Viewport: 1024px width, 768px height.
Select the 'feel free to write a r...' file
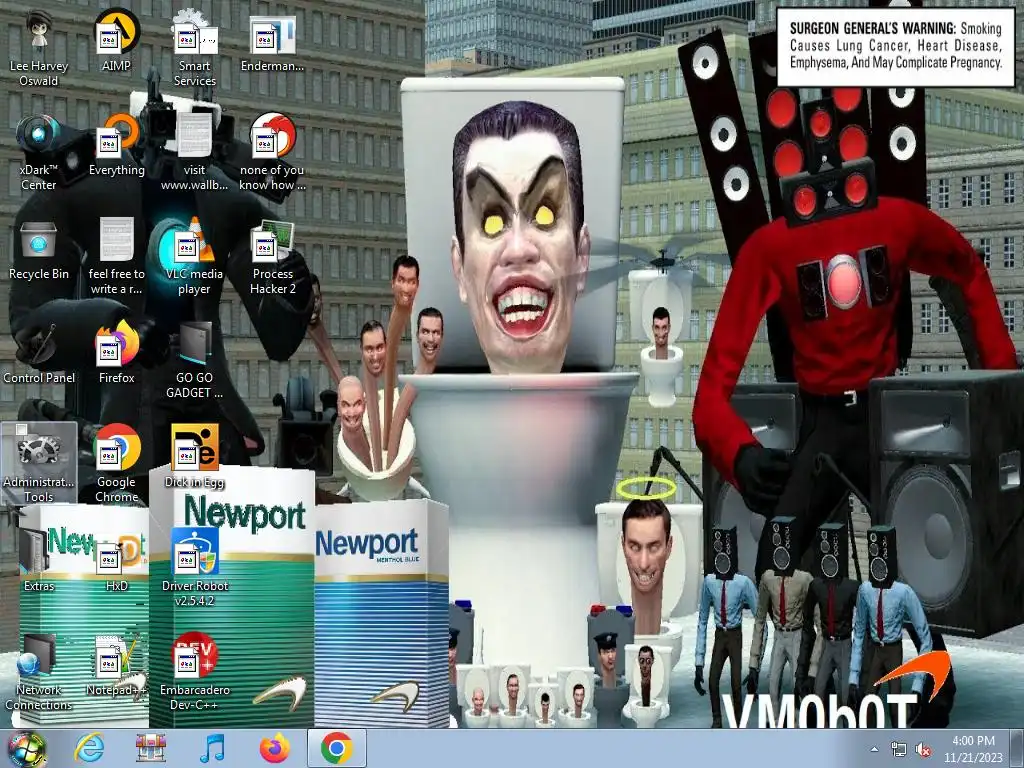pyautogui.click(x=116, y=257)
